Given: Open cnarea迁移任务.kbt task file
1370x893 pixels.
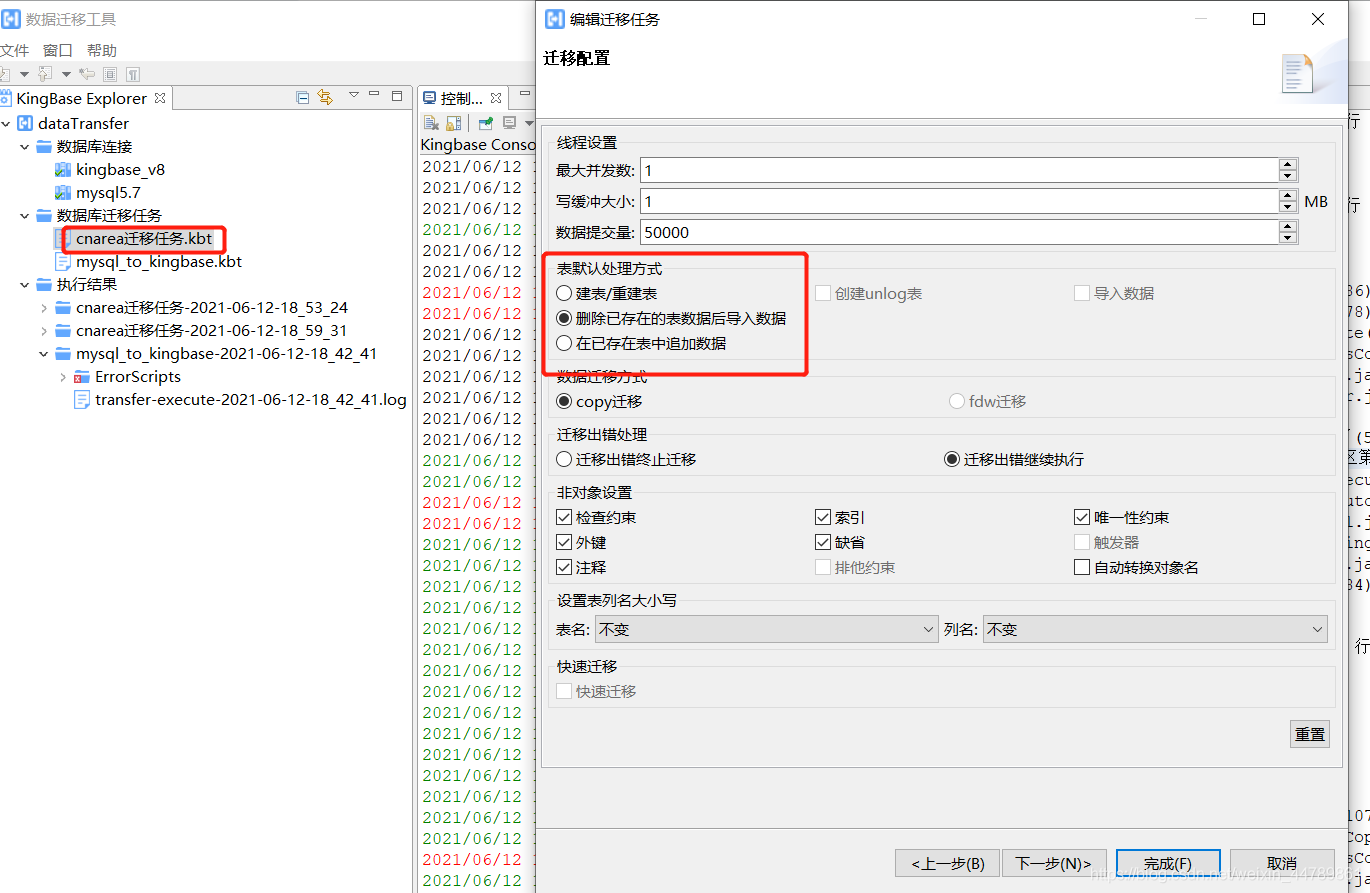Looking at the screenshot, I should point(144,239).
